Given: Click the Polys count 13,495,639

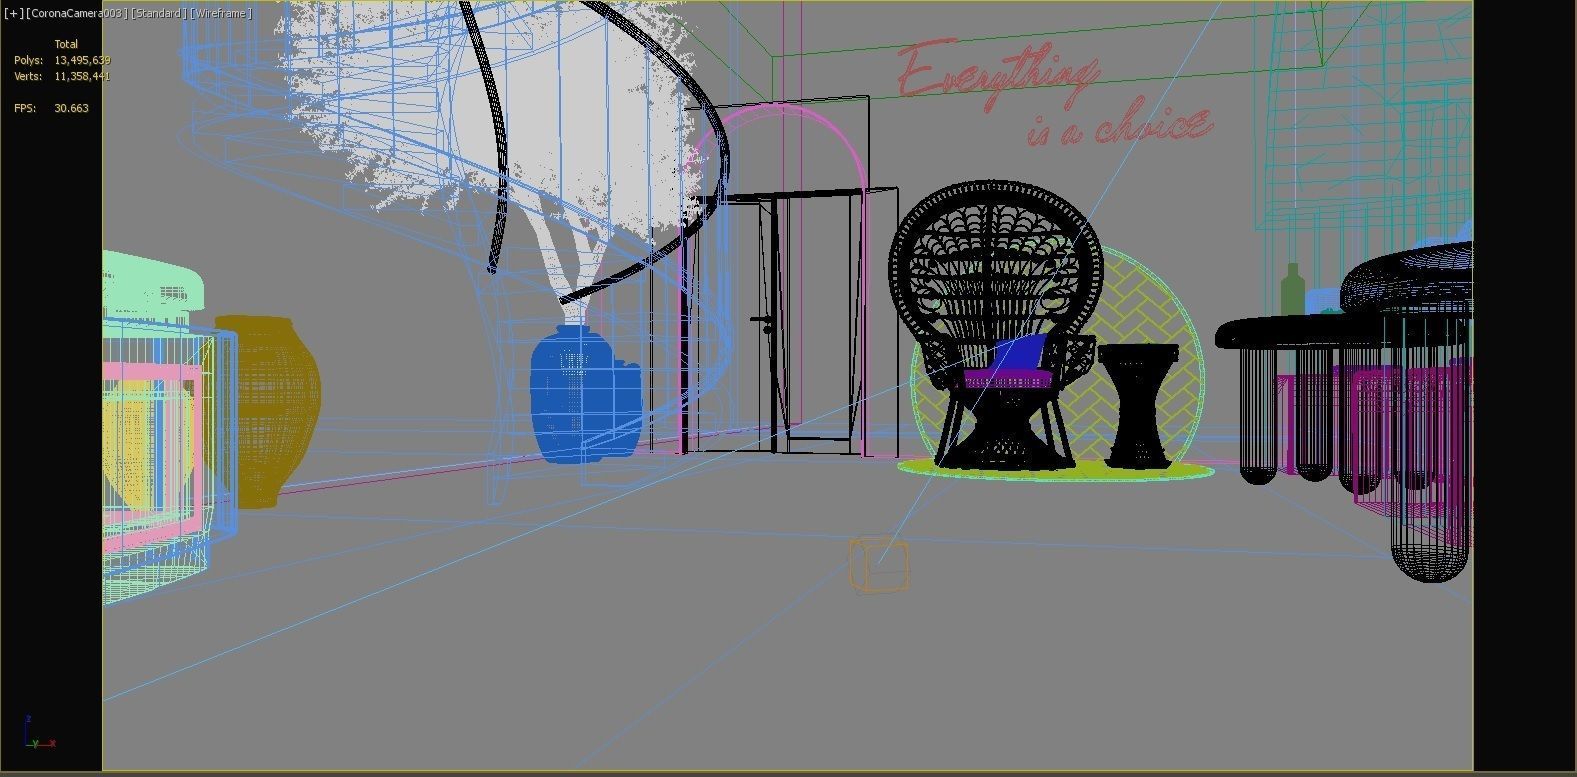Looking at the screenshot, I should (82, 61).
